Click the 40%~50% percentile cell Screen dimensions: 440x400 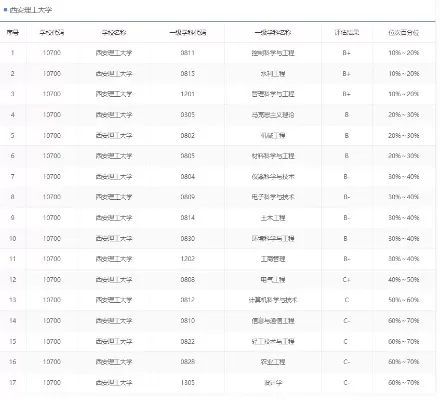[x=404, y=279]
